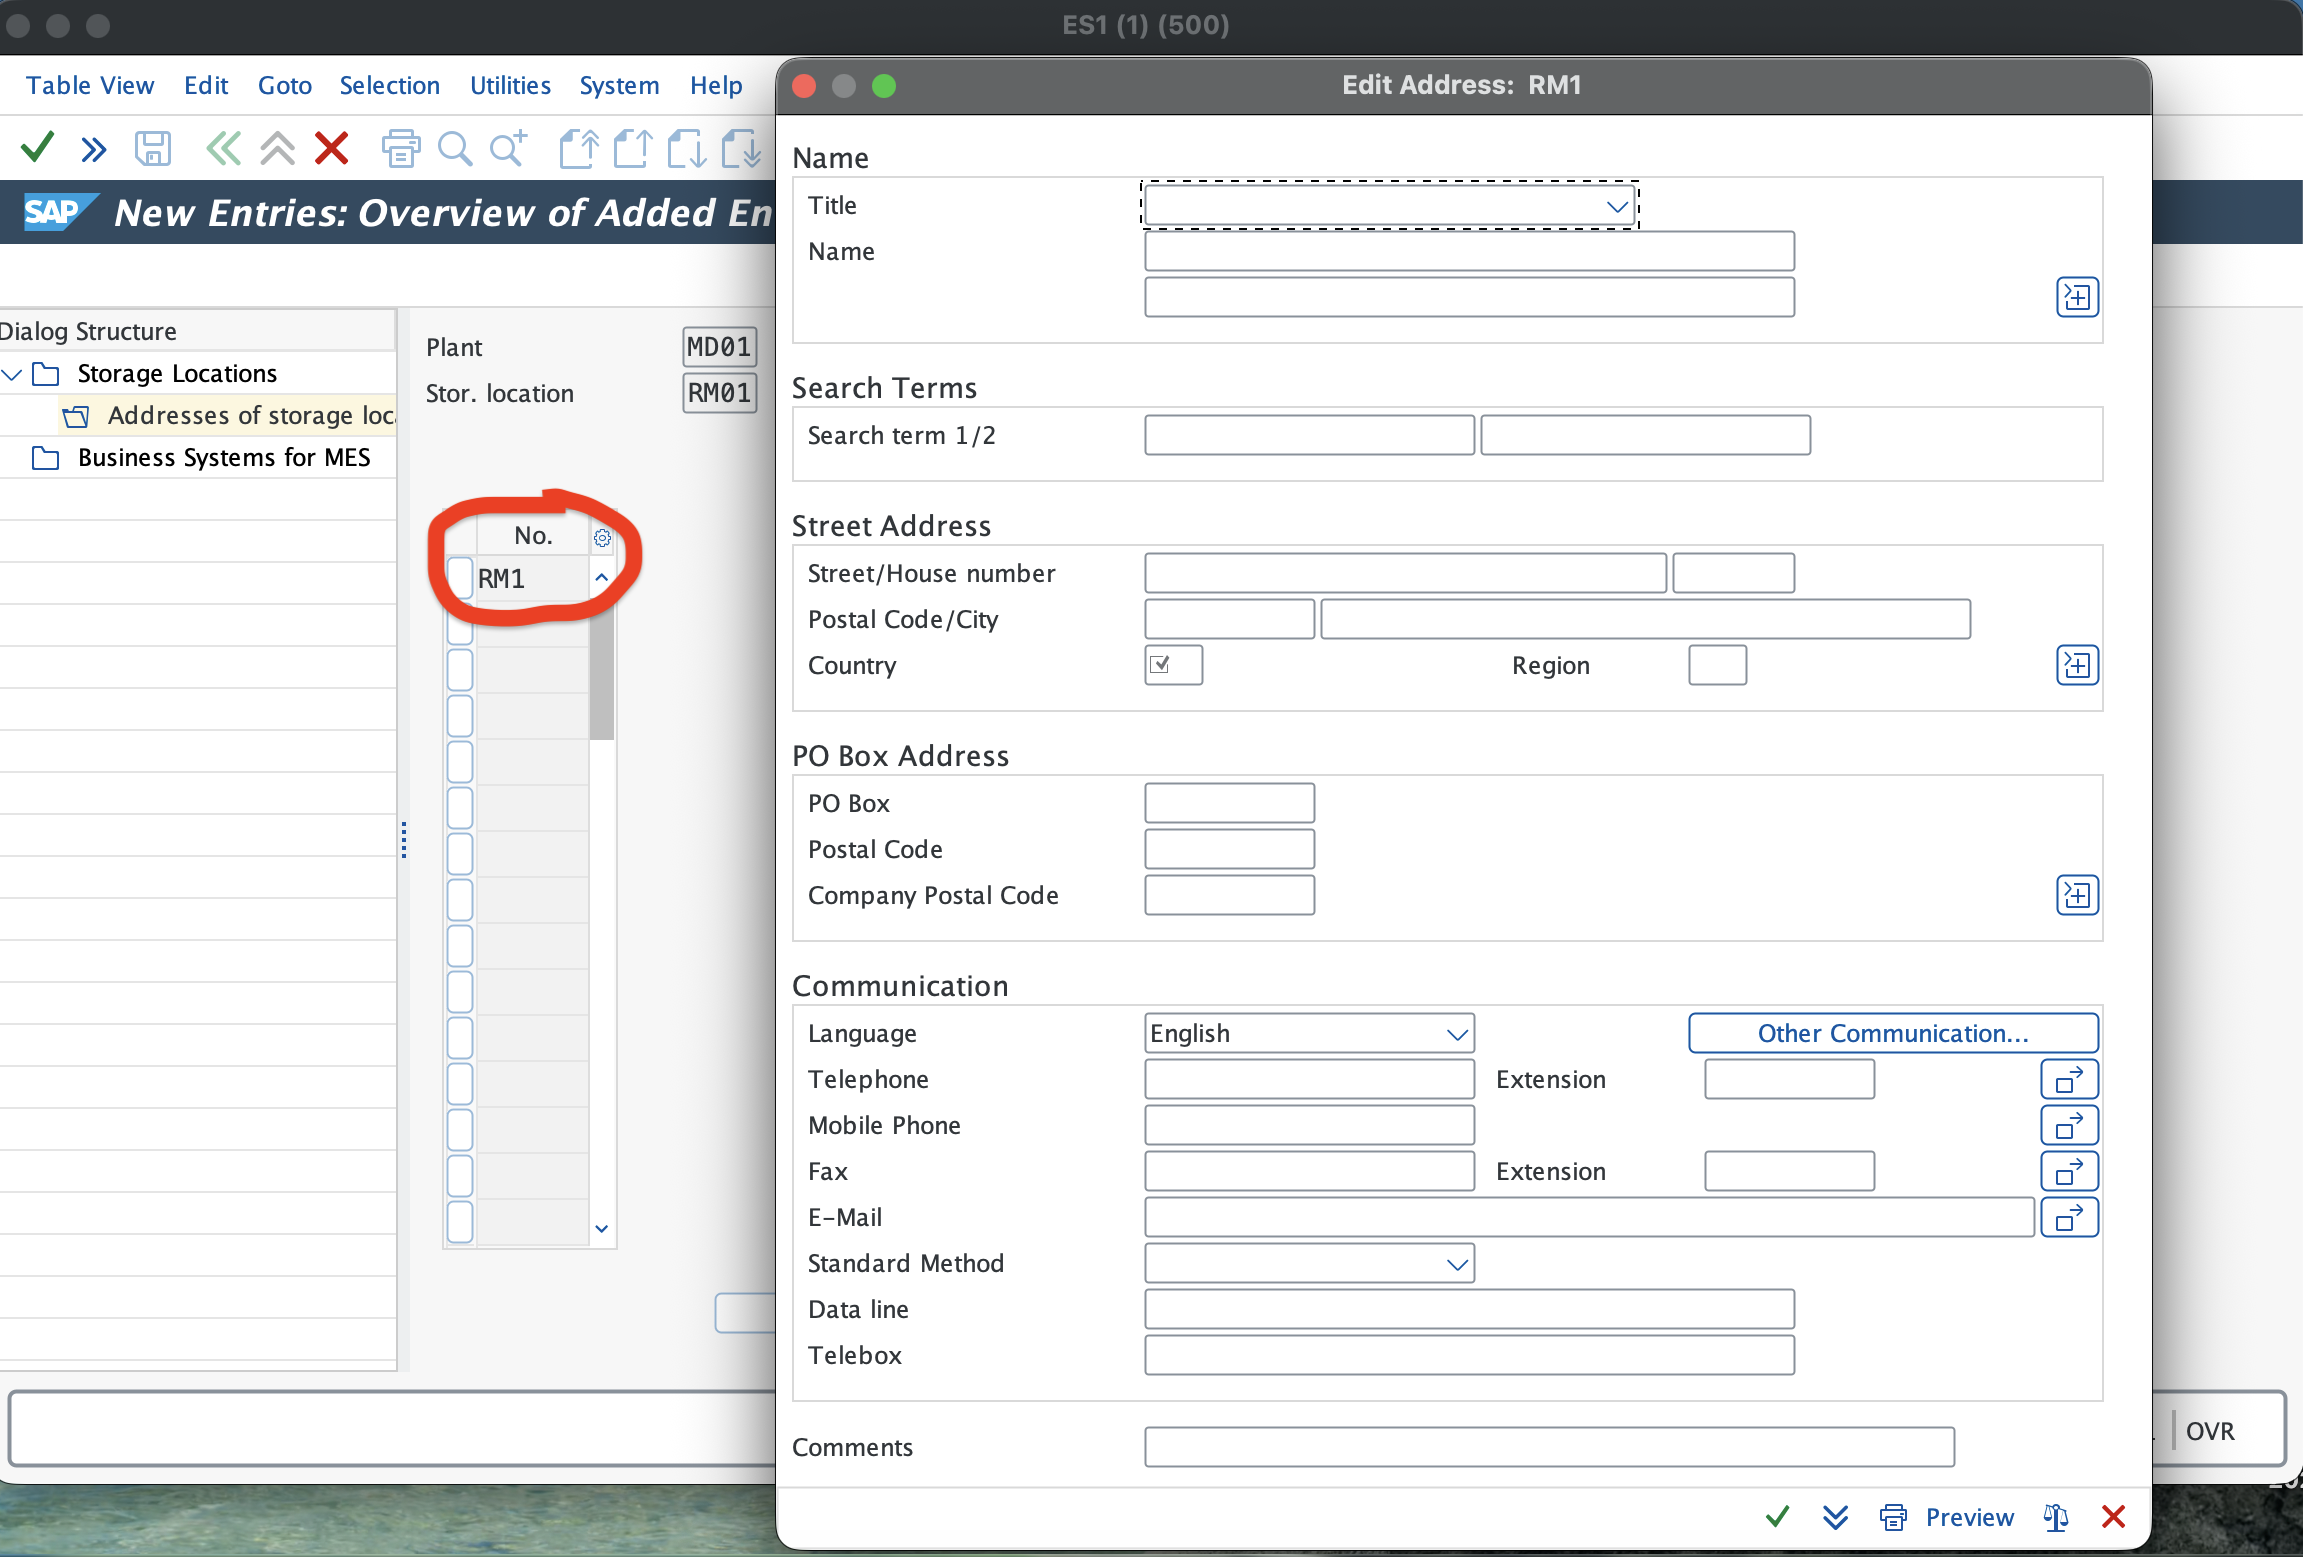Open the Table View menu
This screenshot has height=1557, width=2303.
90,86
